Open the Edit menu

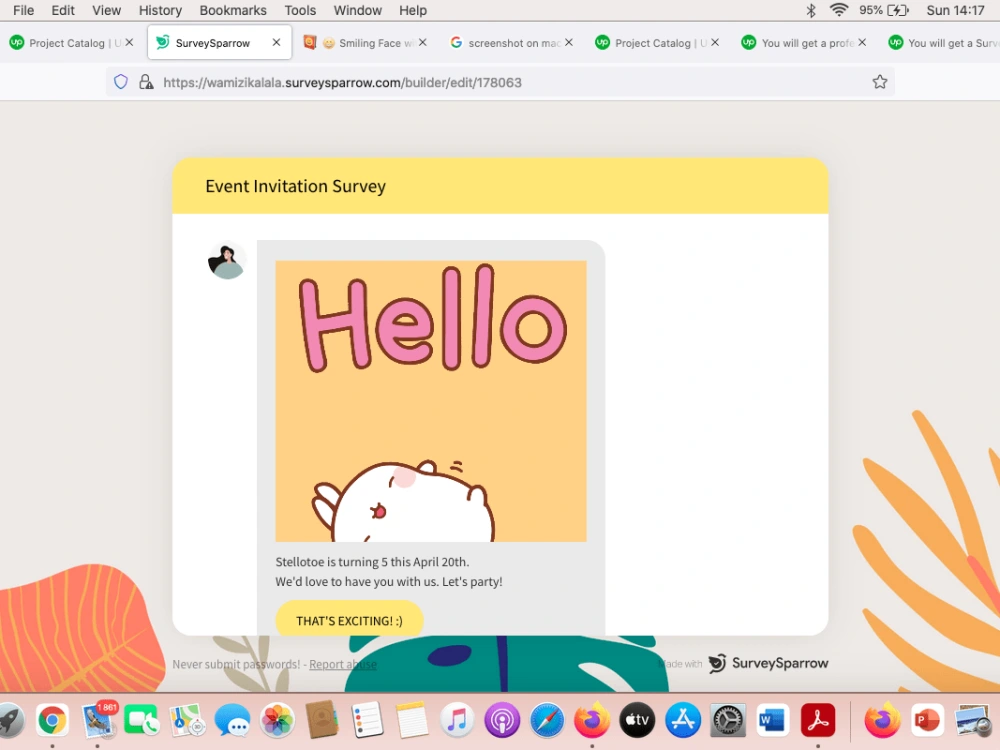tap(63, 10)
